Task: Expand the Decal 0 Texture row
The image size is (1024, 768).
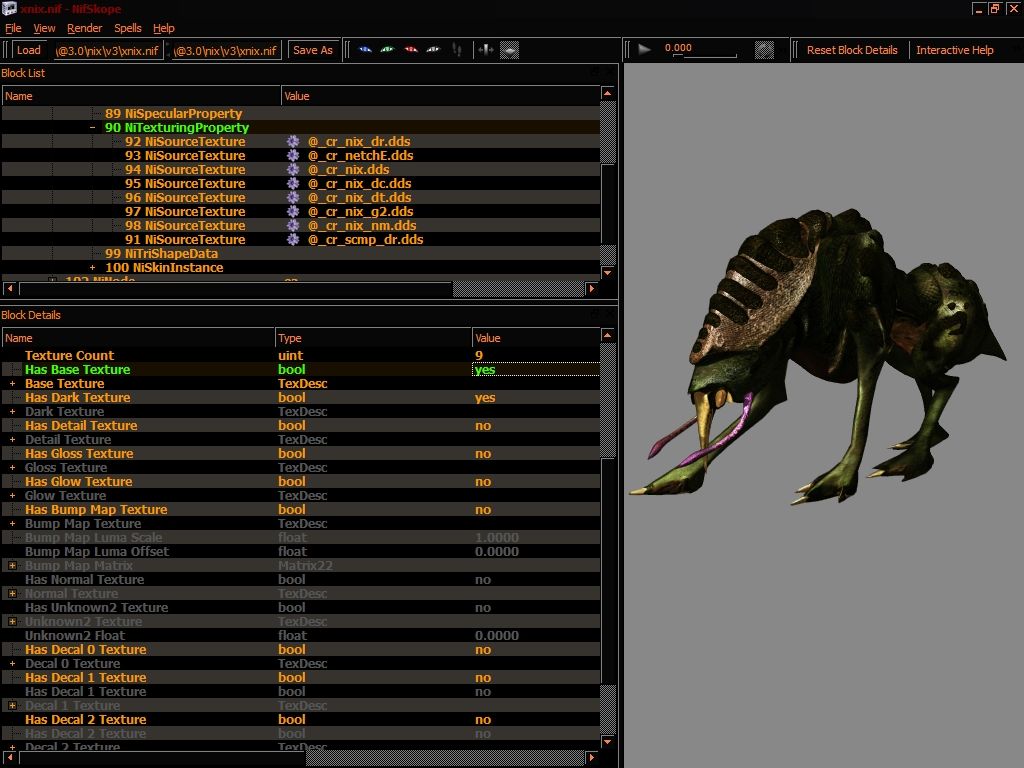Action: [12, 664]
